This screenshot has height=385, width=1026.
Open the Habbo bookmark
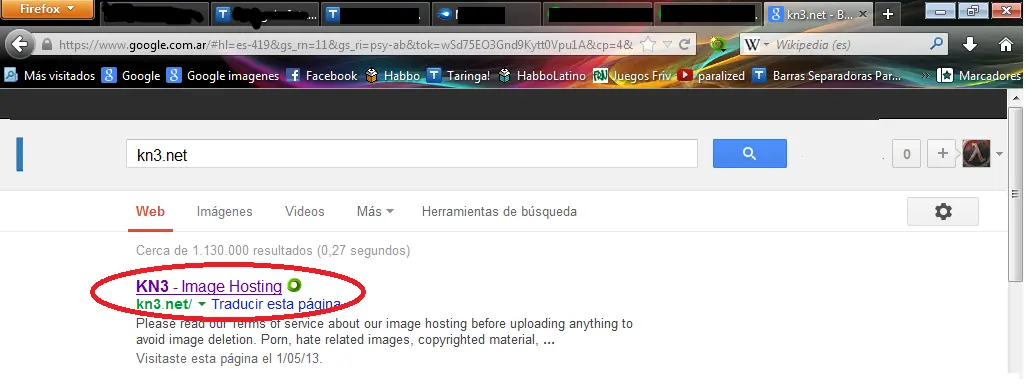tap(393, 76)
